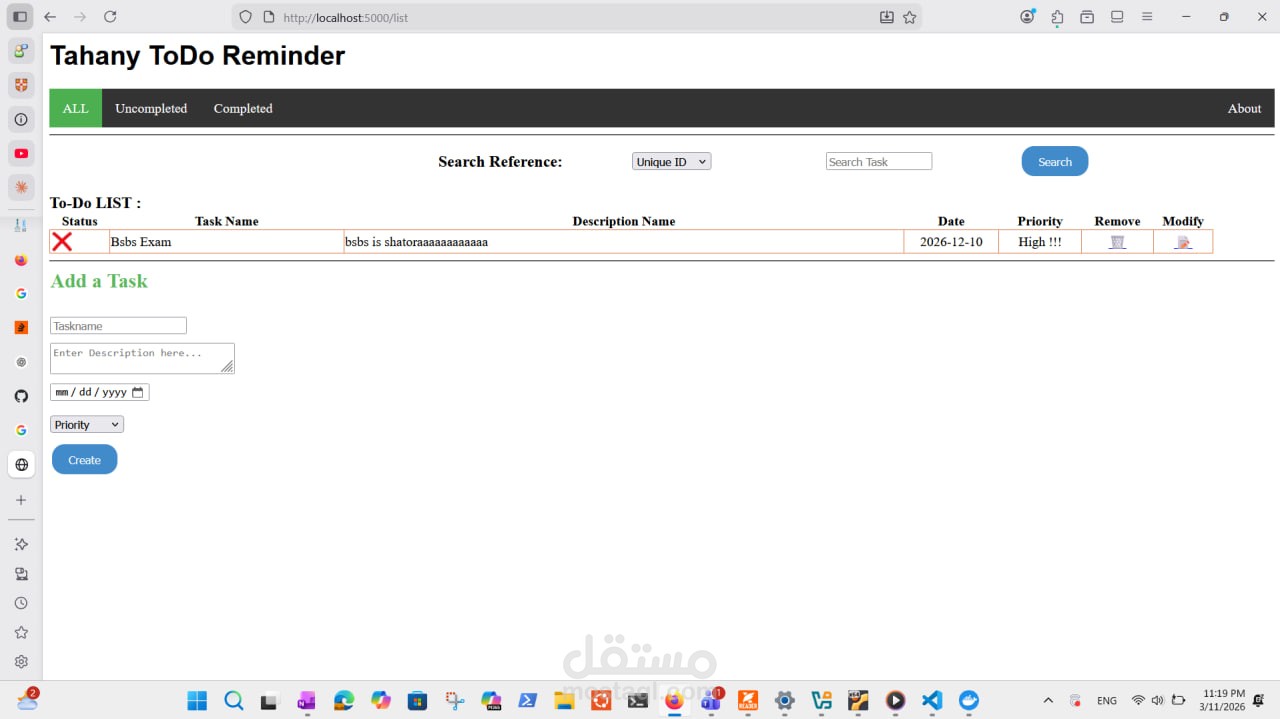Launch Visual Studio Code from the taskbar
Image resolution: width=1280 pixels, height=719 pixels.
[932, 700]
